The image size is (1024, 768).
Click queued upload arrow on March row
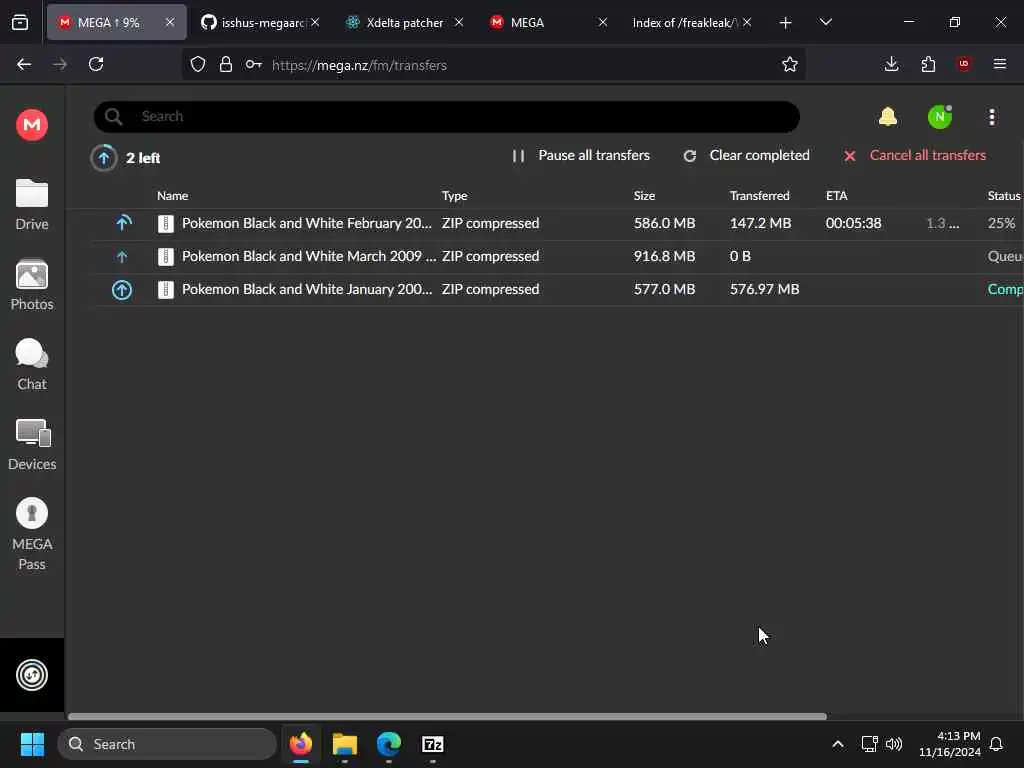tap(122, 257)
